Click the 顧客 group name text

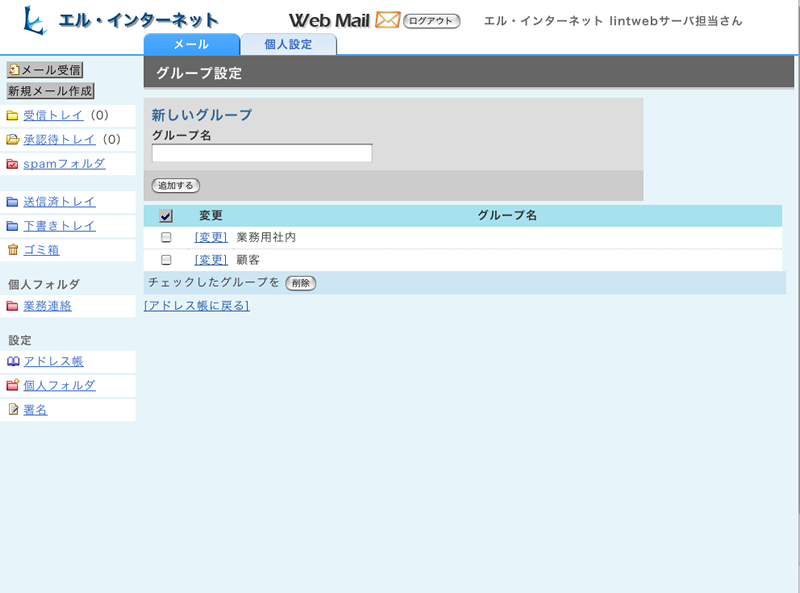point(248,260)
